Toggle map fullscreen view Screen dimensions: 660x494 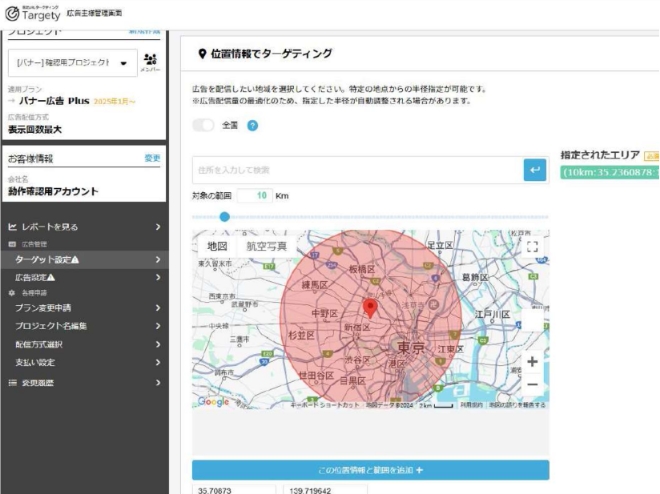[x=532, y=247]
